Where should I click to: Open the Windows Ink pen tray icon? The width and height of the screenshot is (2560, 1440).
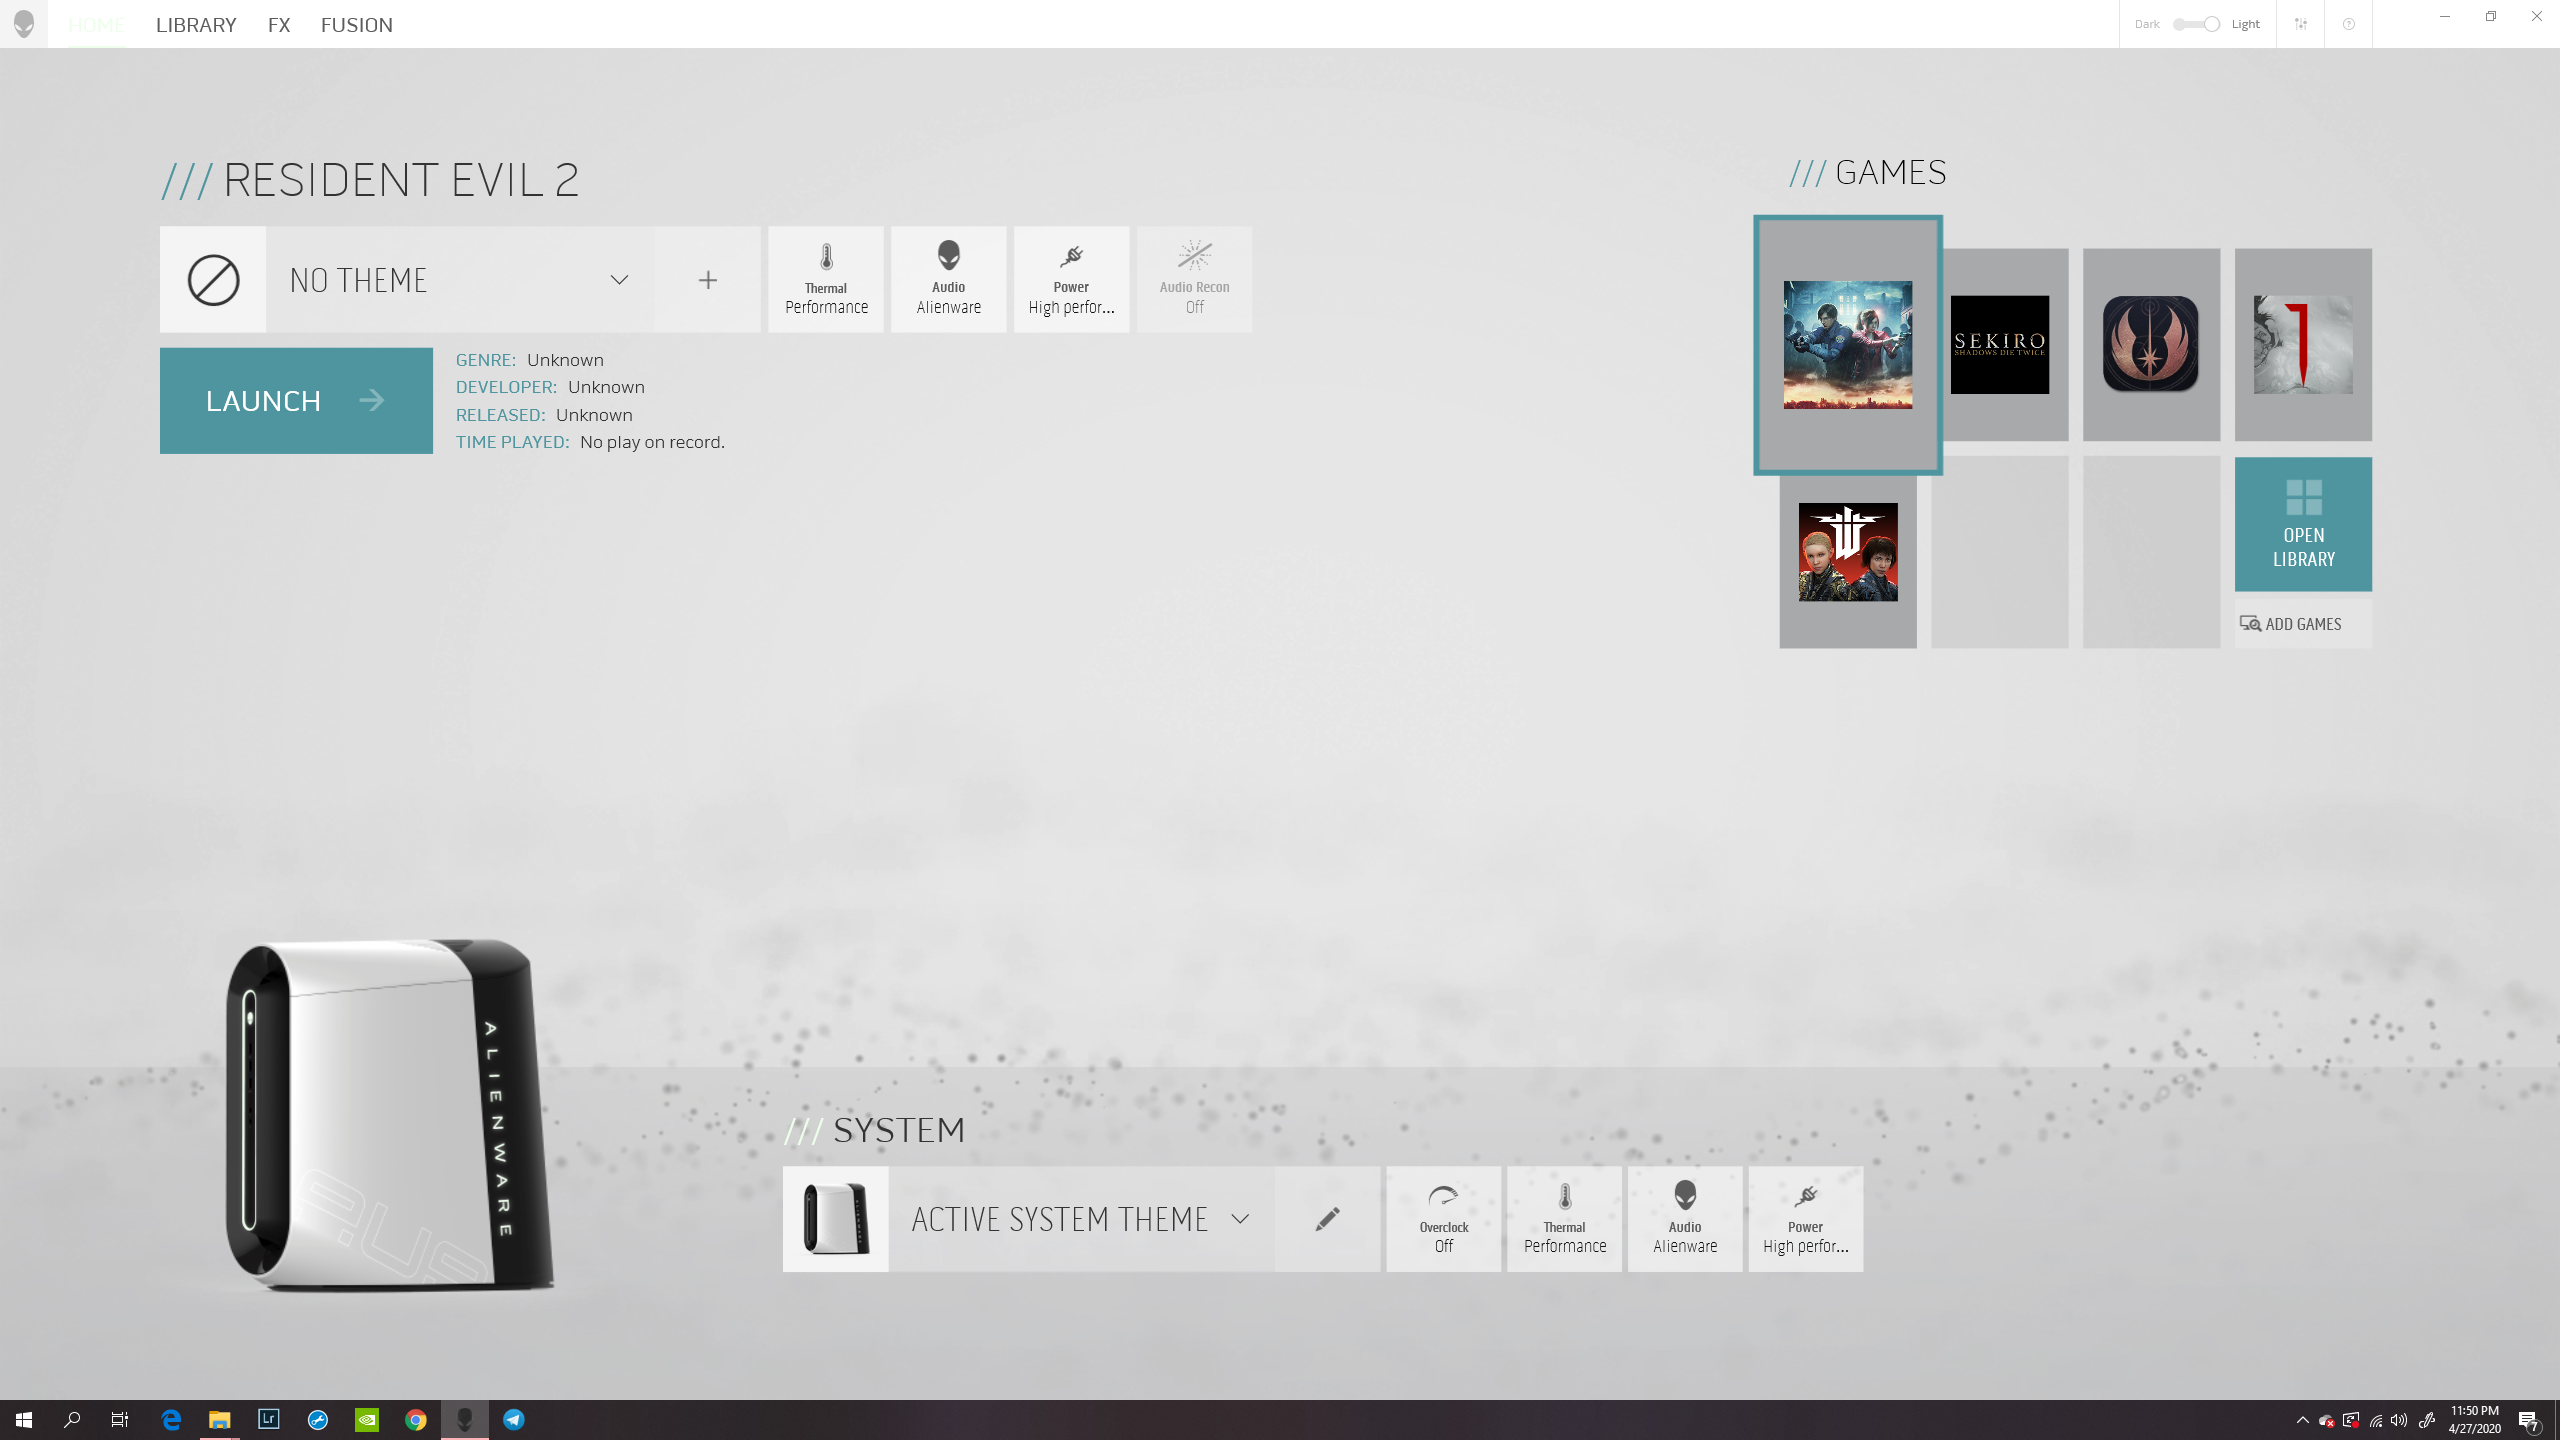click(x=2427, y=1420)
